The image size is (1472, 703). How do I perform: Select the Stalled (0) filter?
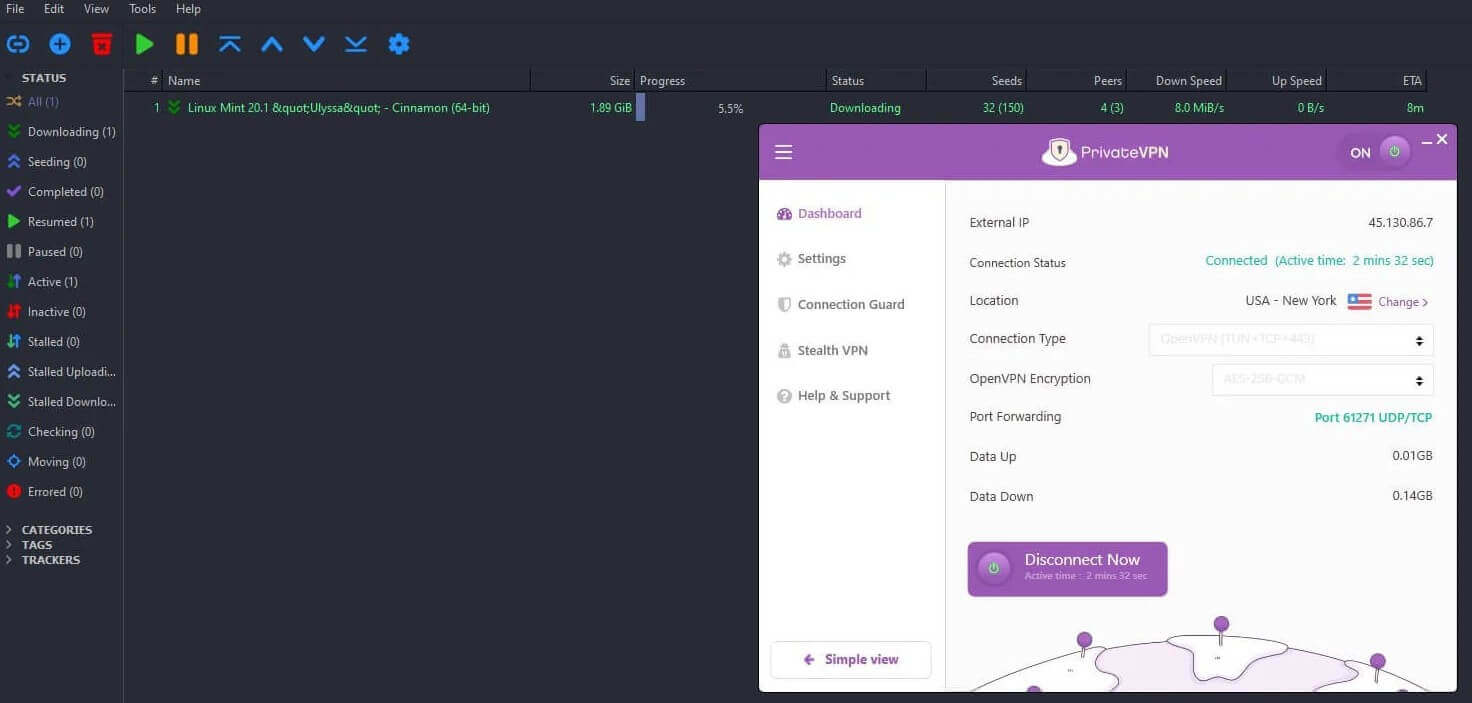(43, 342)
